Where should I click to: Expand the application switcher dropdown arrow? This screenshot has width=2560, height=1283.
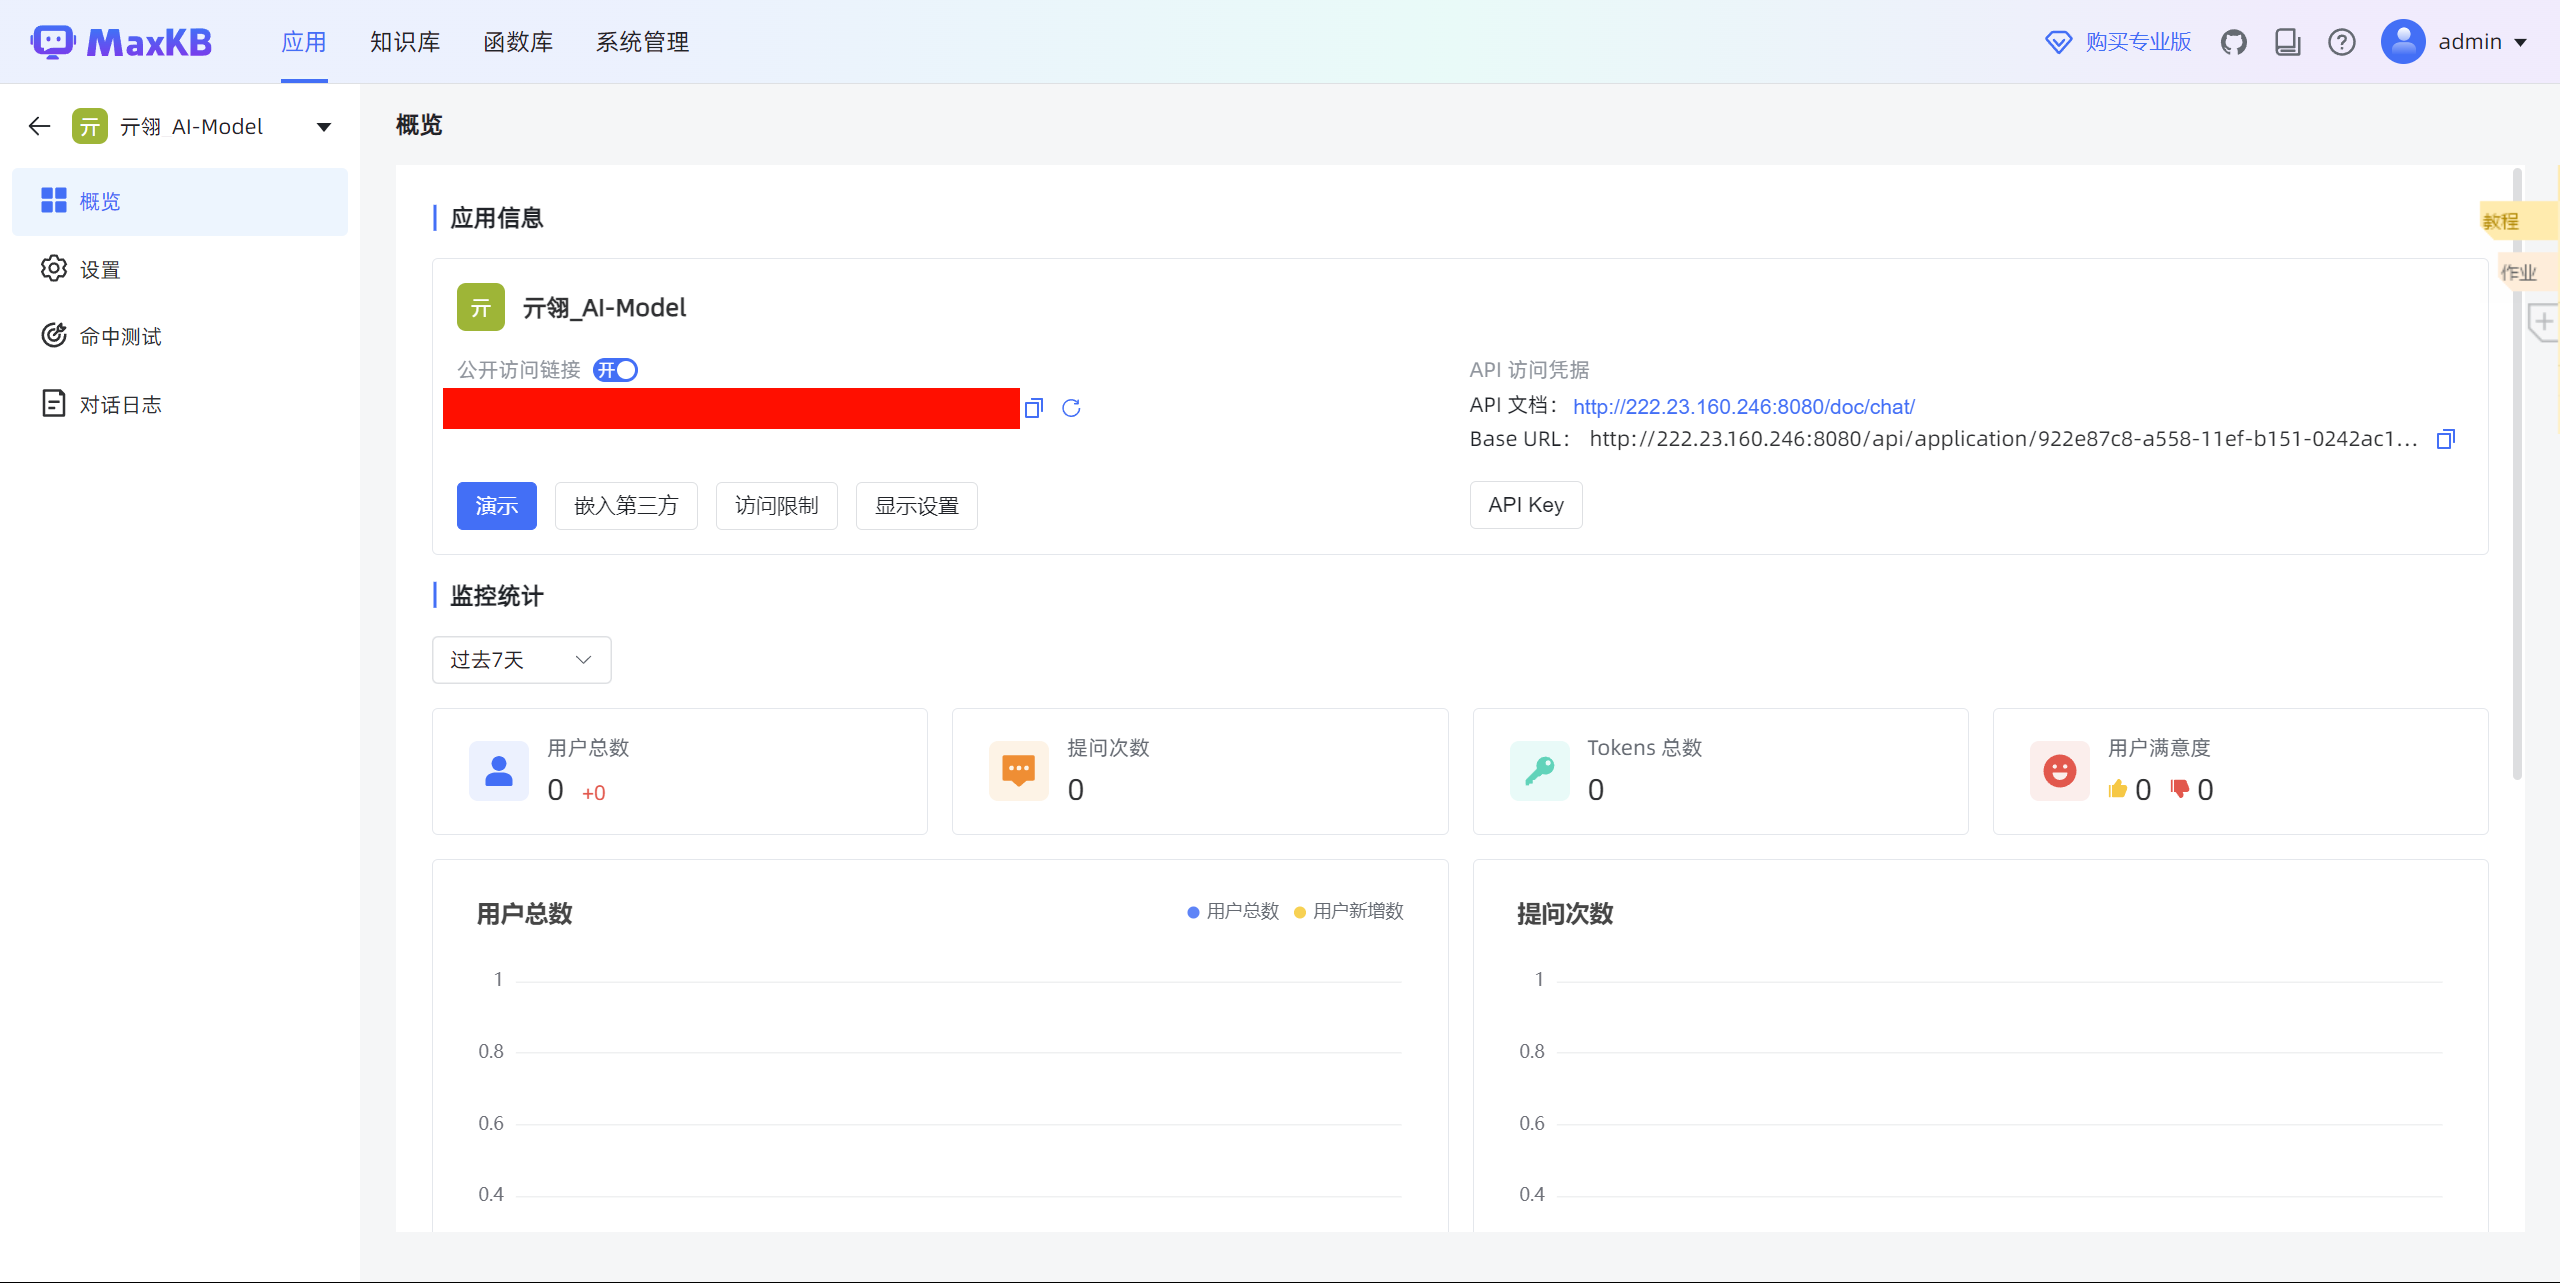pos(323,127)
